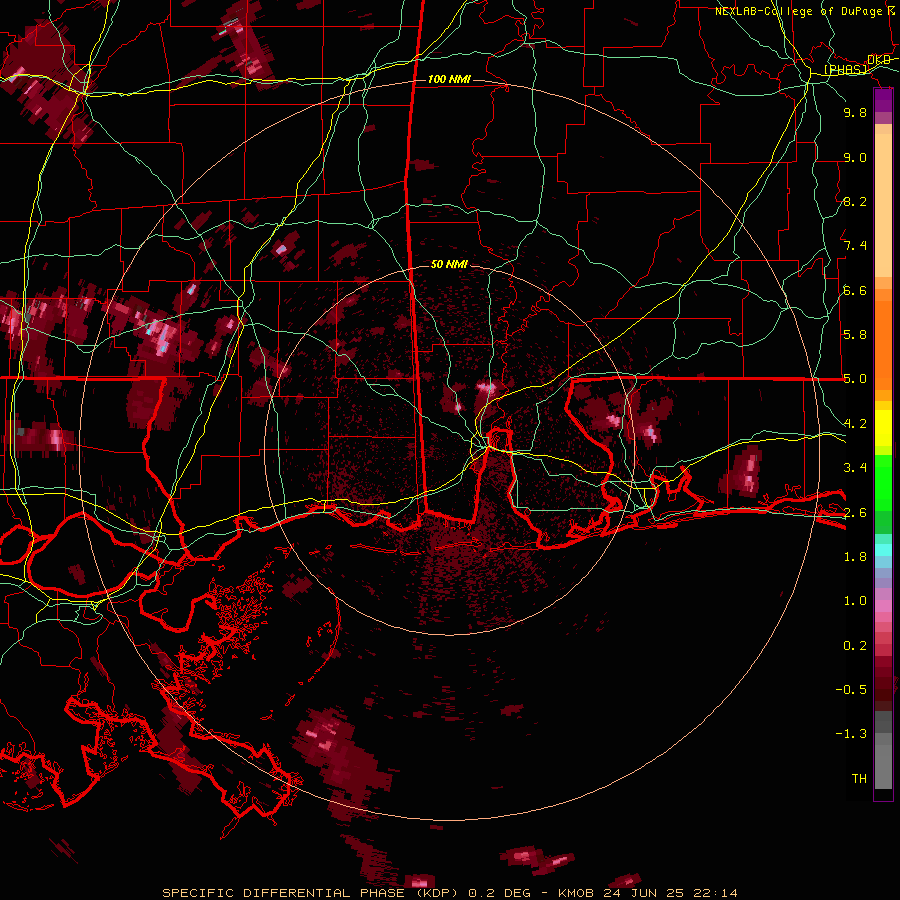Click the "DKB" label near the scale
Image resolution: width=900 pixels, height=900 pixels.
[879, 60]
